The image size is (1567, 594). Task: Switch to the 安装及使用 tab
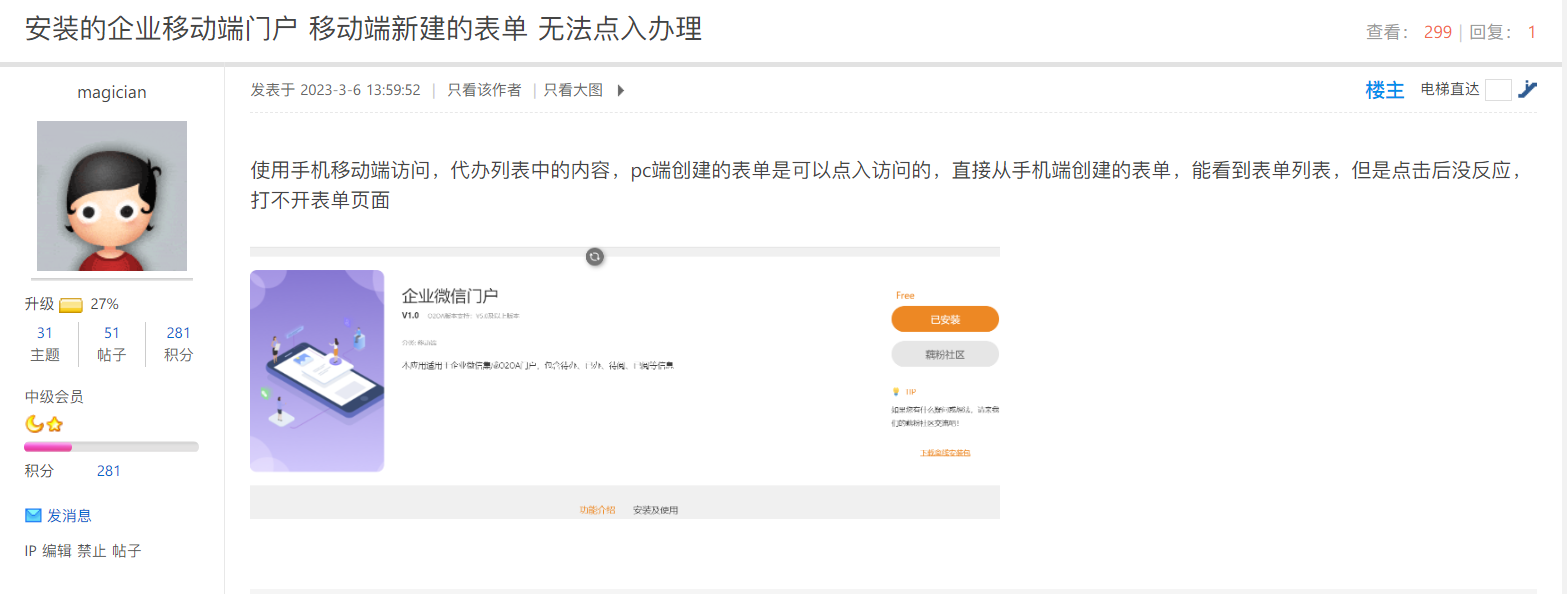click(655, 510)
